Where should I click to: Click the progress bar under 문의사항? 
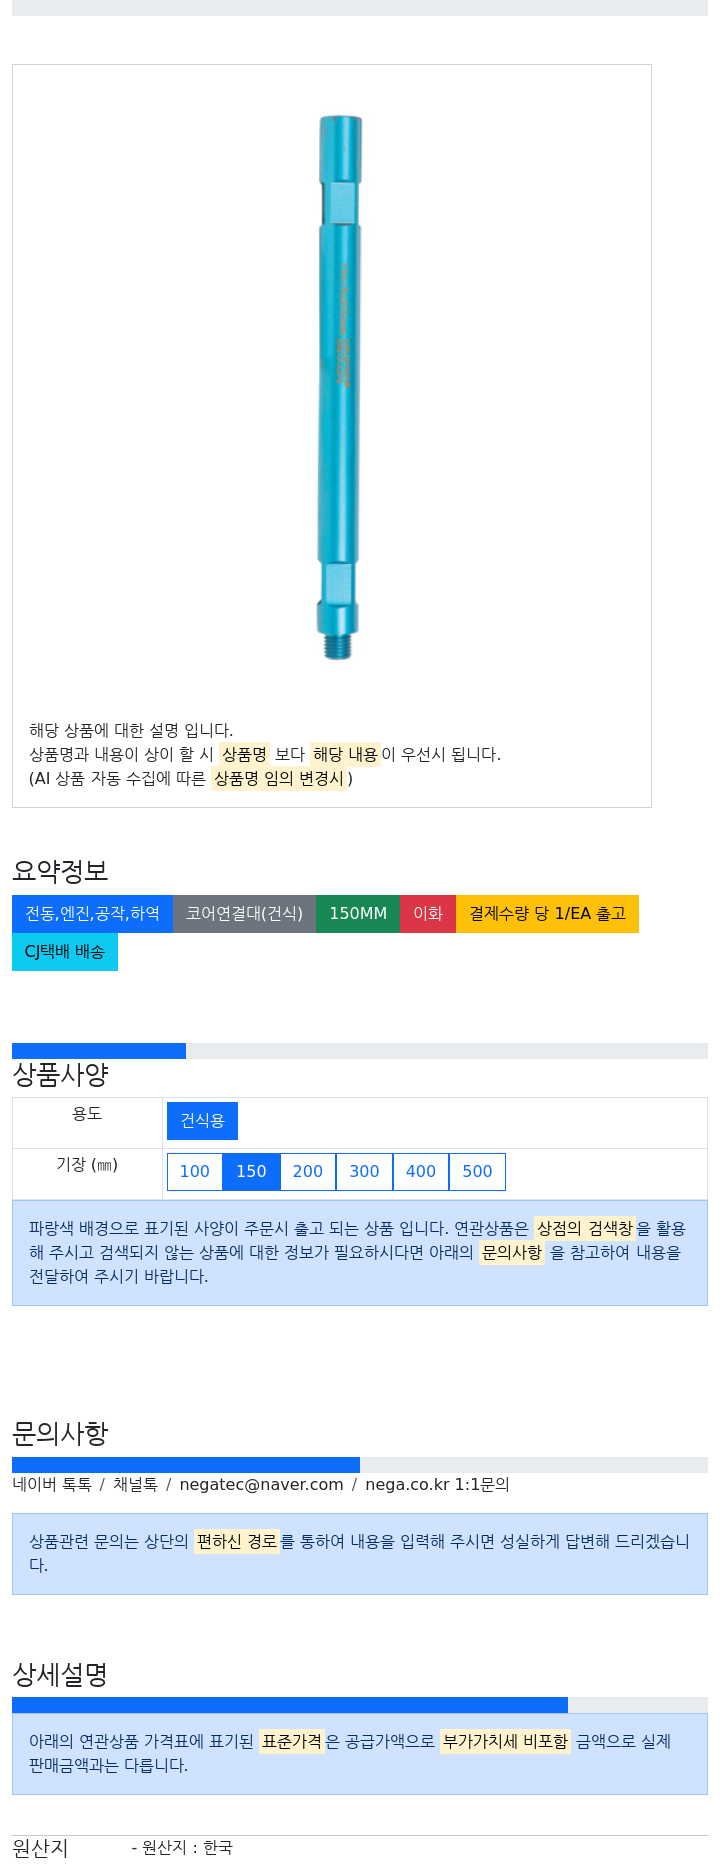click(x=360, y=1465)
